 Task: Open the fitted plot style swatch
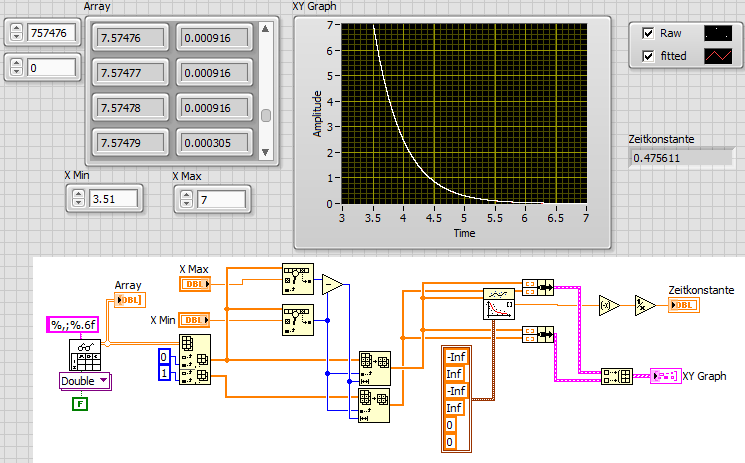[x=718, y=56]
